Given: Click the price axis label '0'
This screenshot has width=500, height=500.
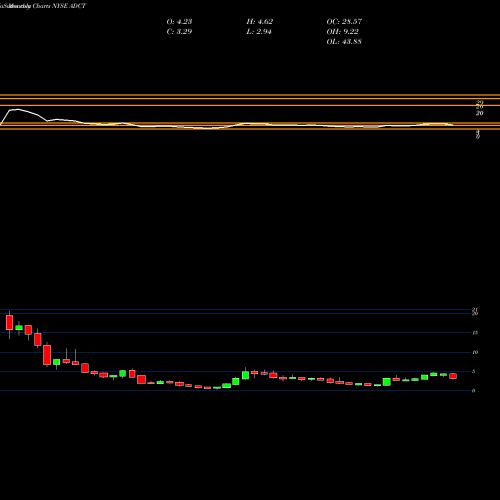Looking at the screenshot, I should point(474,391).
